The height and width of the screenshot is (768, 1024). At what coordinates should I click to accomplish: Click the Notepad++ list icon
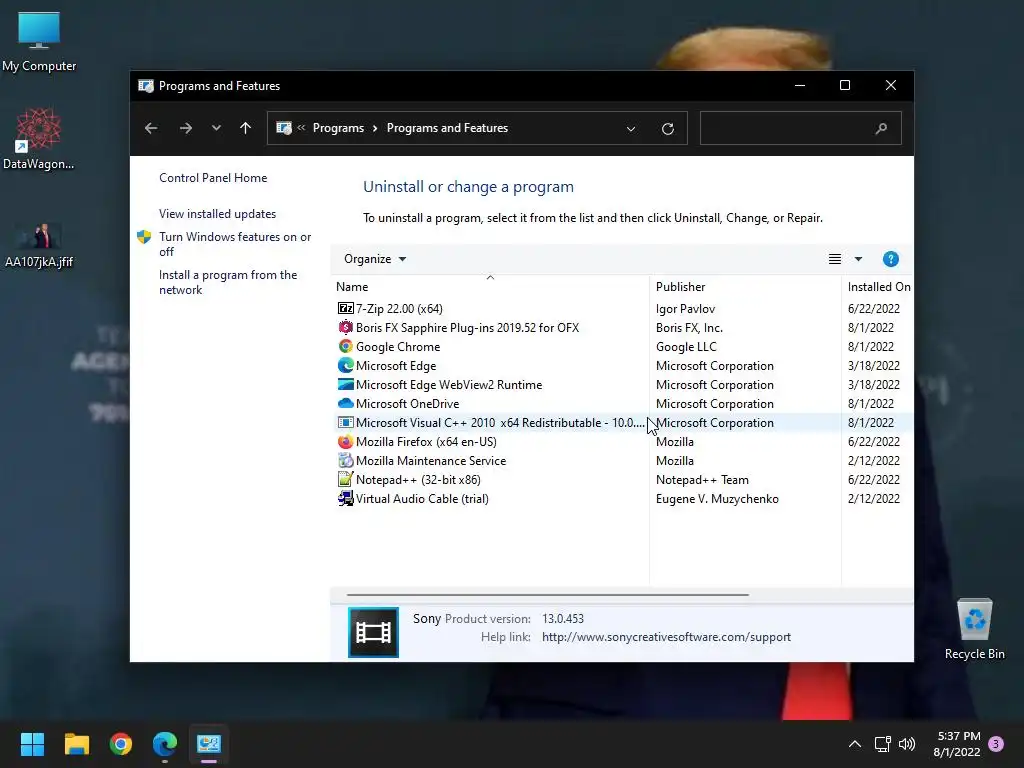(345, 479)
